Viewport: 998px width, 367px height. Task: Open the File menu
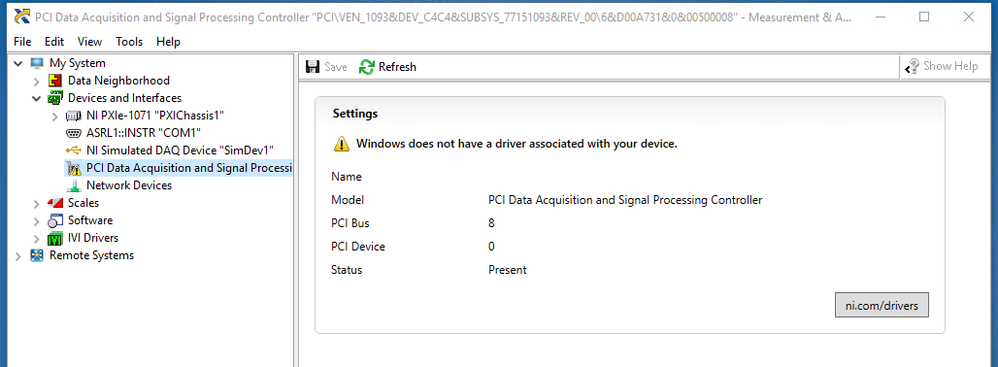coord(22,42)
